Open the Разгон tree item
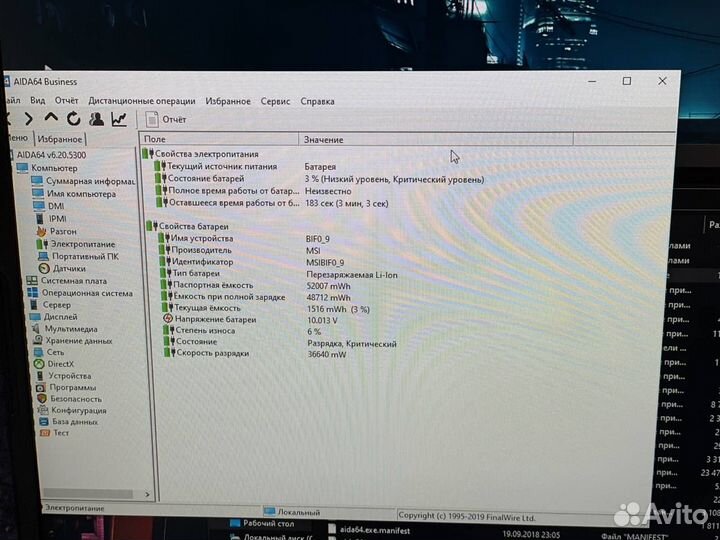 point(63,231)
